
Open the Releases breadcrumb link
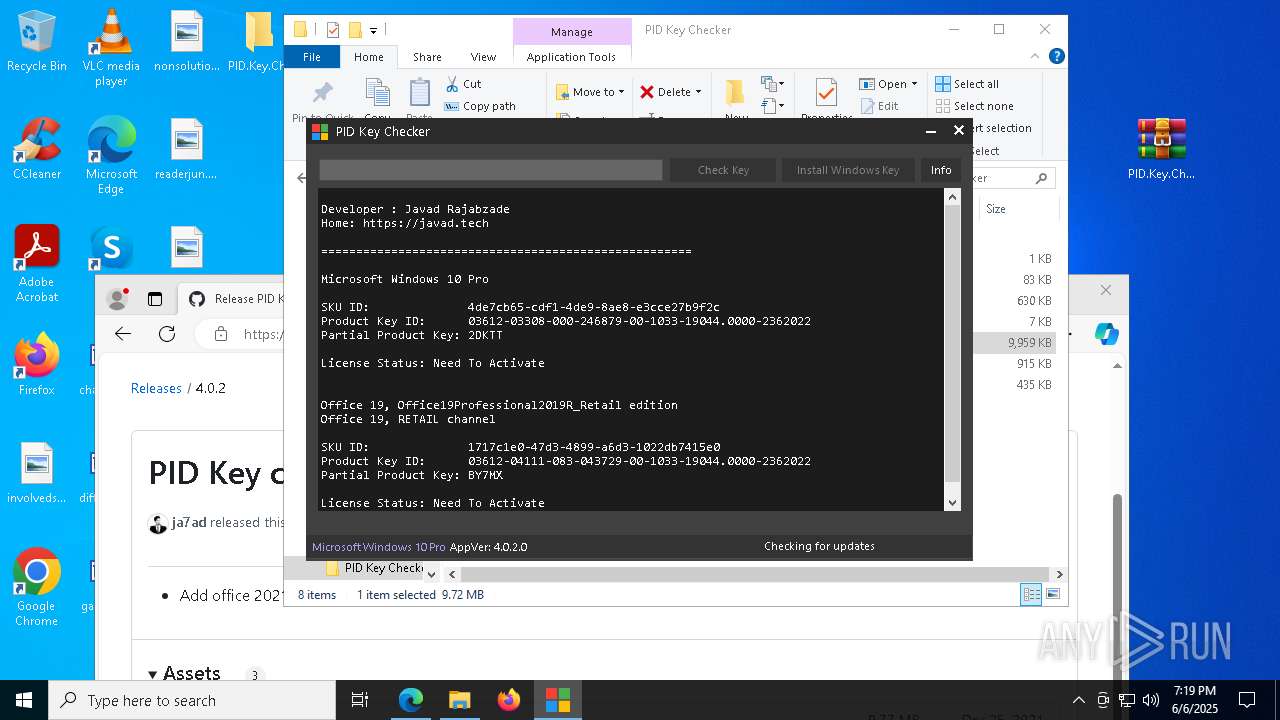[156, 388]
